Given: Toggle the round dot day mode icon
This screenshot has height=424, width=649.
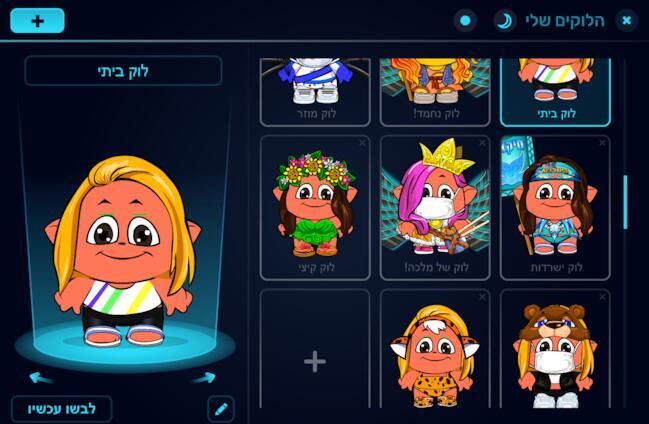Looking at the screenshot, I should point(465,20).
